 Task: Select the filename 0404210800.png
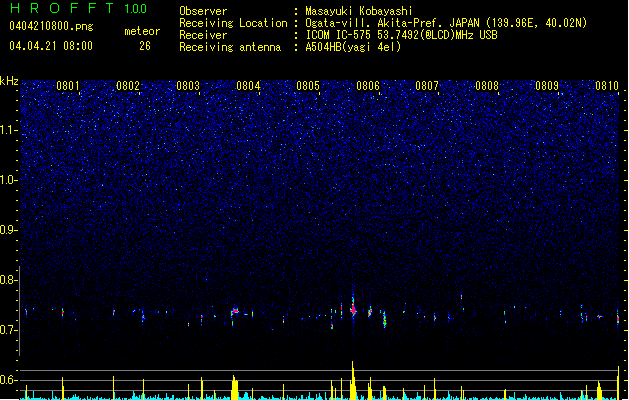tap(51, 26)
